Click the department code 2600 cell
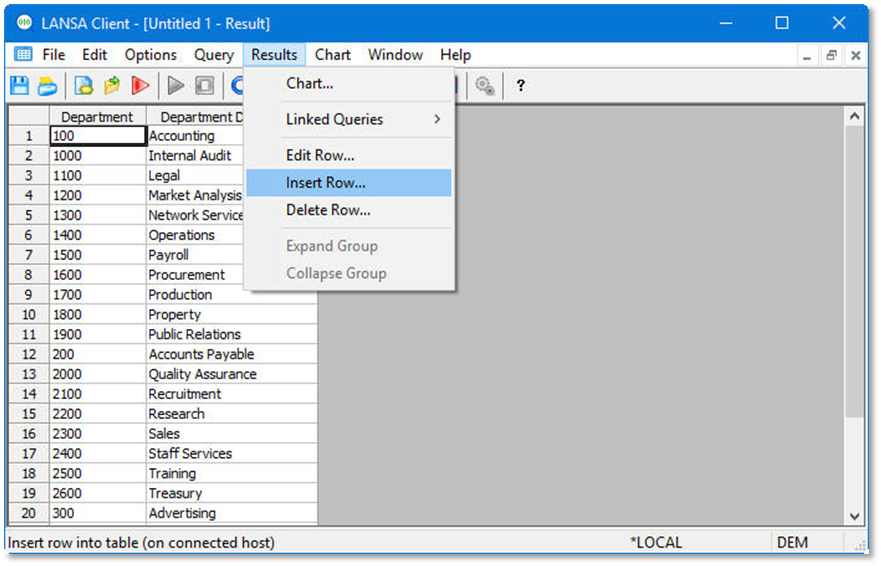This screenshot has width=881, height=566. [x=98, y=493]
